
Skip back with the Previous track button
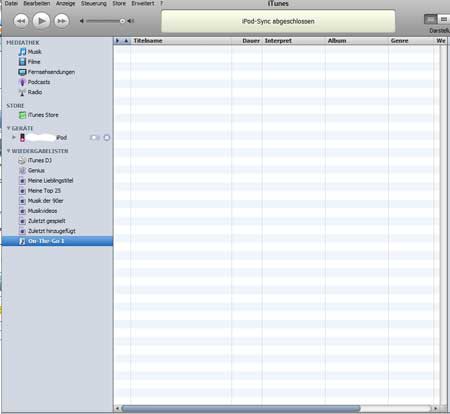tap(21, 21)
